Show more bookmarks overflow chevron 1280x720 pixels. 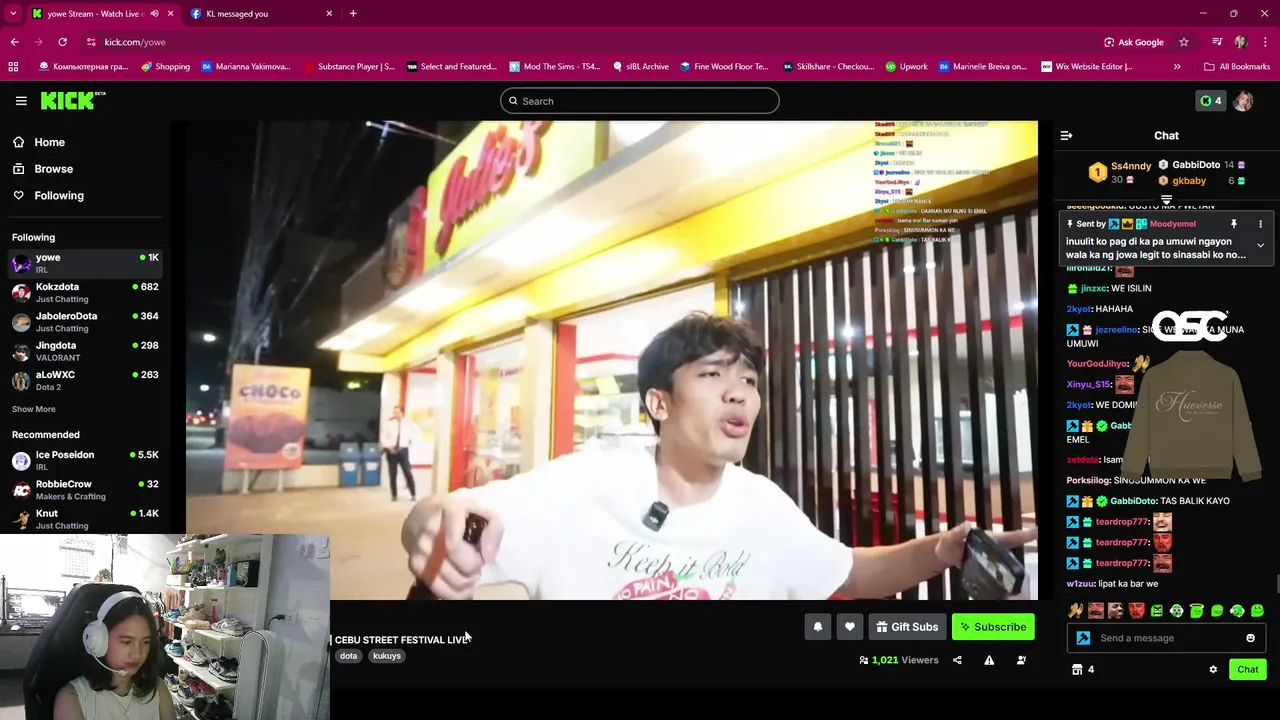[x=1177, y=67]
